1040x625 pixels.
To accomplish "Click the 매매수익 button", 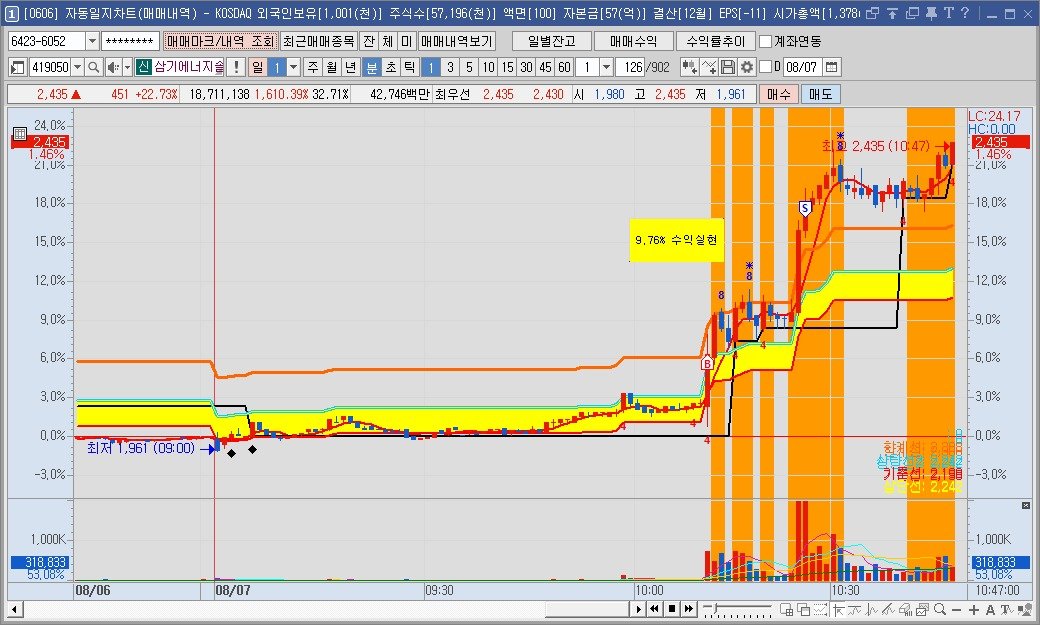I will (x=632, y=42).
